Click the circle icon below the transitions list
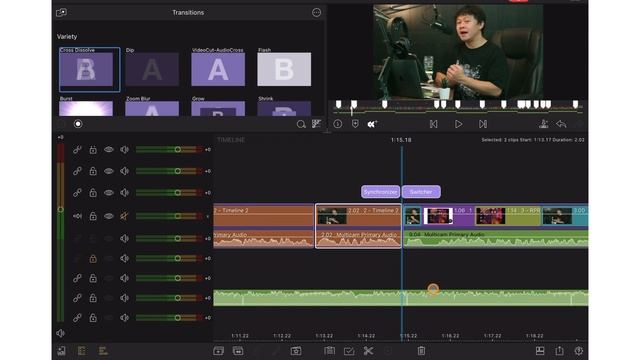The height and width of the screenshot is (360, 640). pos(78,124)
